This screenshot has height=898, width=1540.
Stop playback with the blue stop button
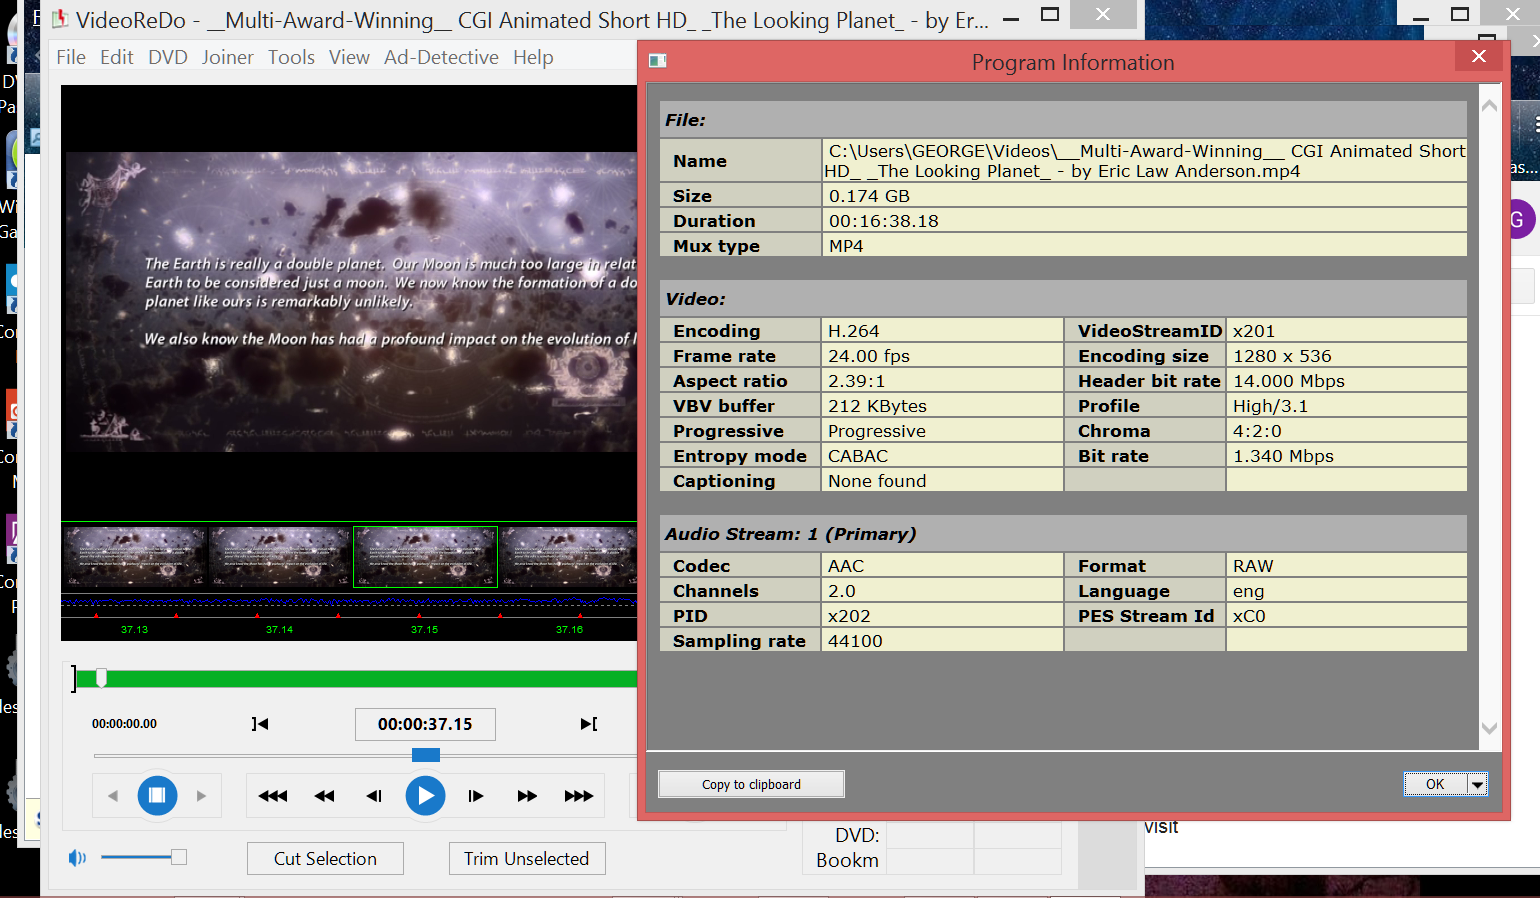point(157,796)
